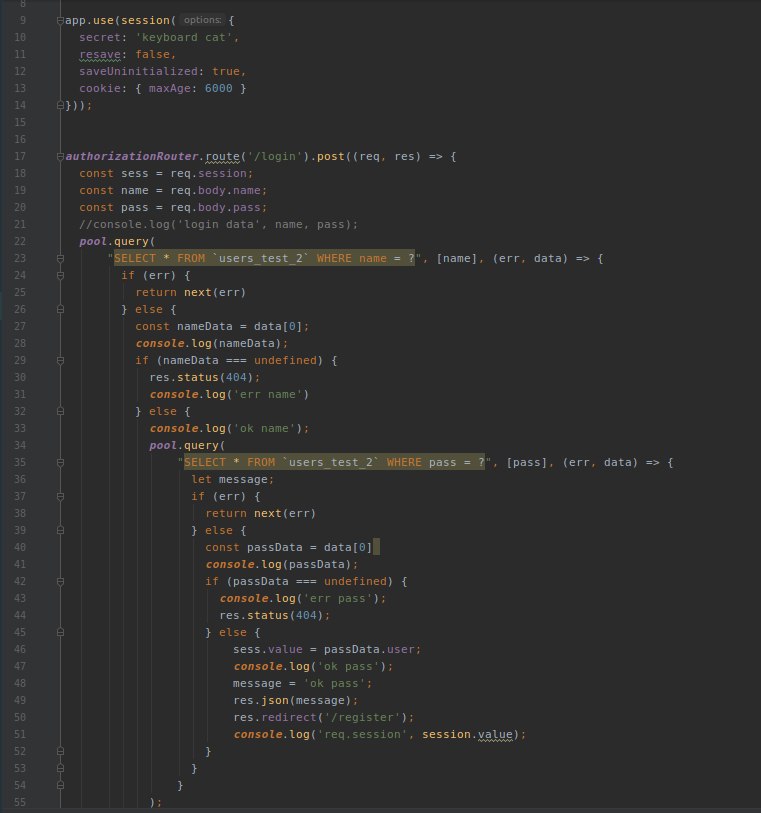This screenshot has height=813, width=761.
Task: Click 'return next(err)' on line 38
Action: 260,513
